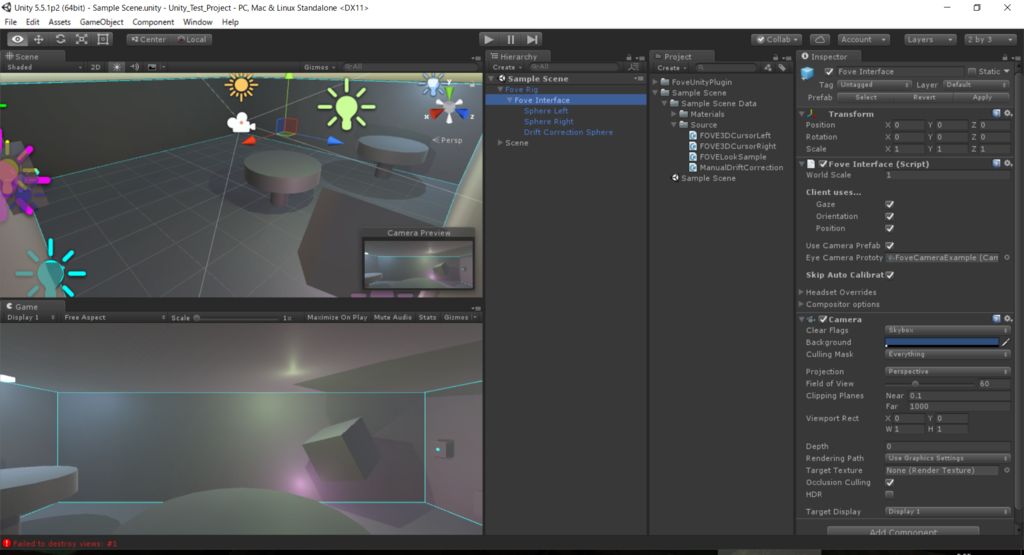Click the Step frame button
The image size is (1024, 555).
532,39
